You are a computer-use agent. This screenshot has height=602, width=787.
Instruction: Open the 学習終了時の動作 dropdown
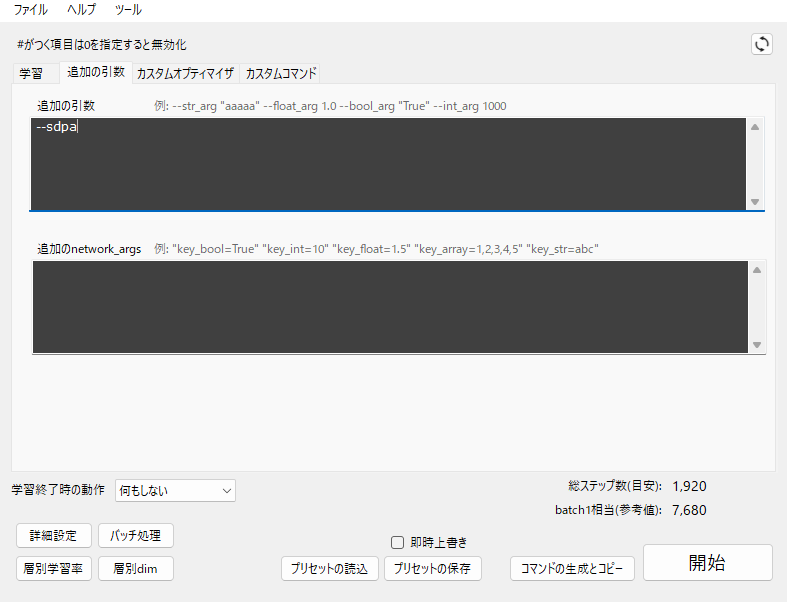pyautogui.click(x=175, y=490)
